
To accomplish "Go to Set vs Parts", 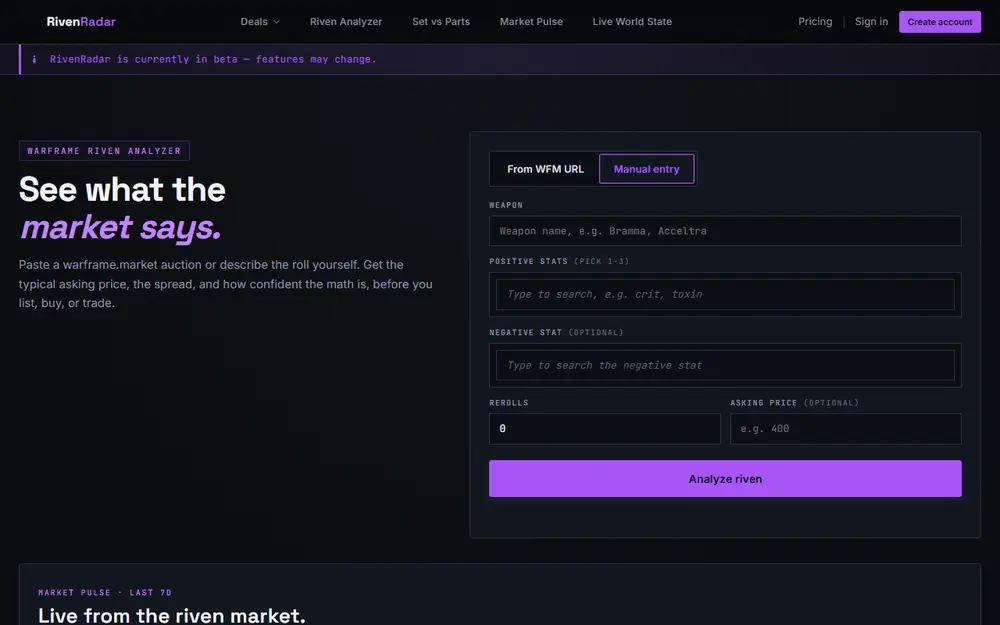I will point(441,22).
